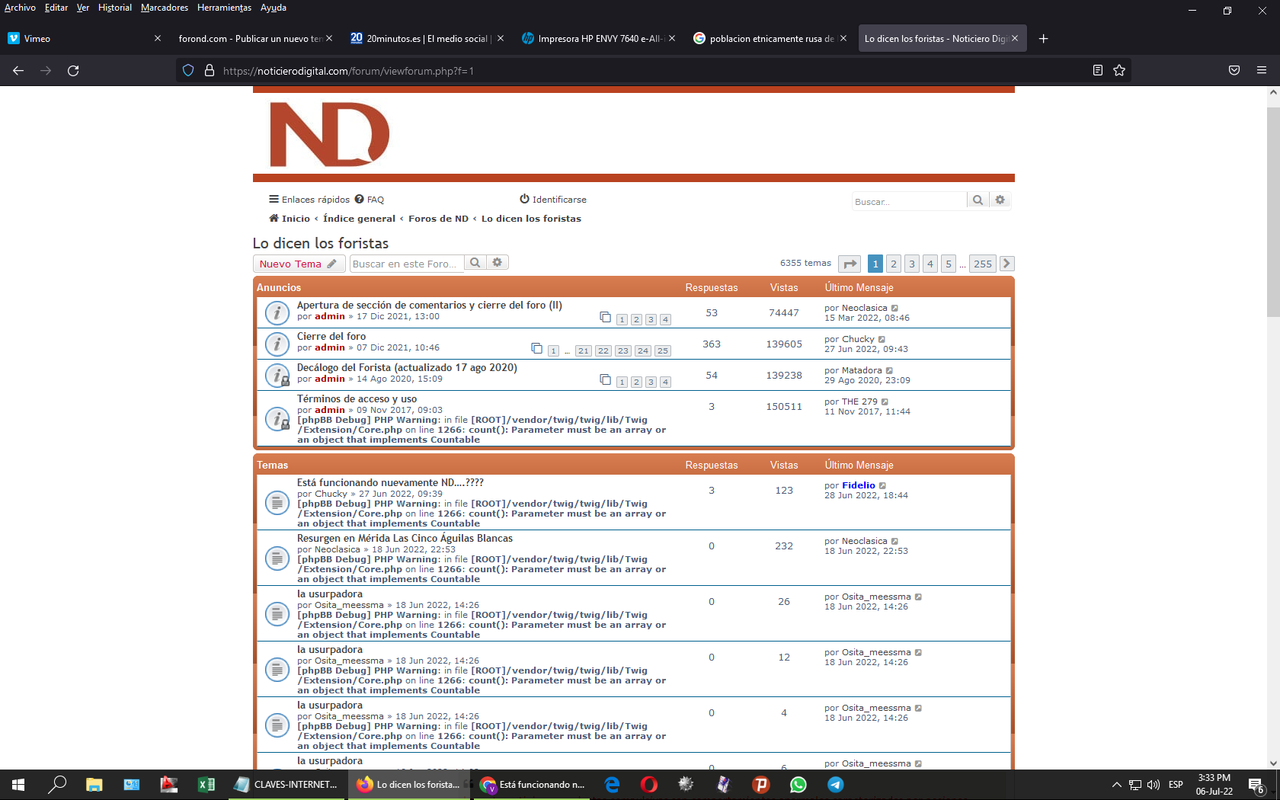This screenshot has height=800, width=1280.
Task: Click the Identificarse login link
Action: click(x=553, y=200)
